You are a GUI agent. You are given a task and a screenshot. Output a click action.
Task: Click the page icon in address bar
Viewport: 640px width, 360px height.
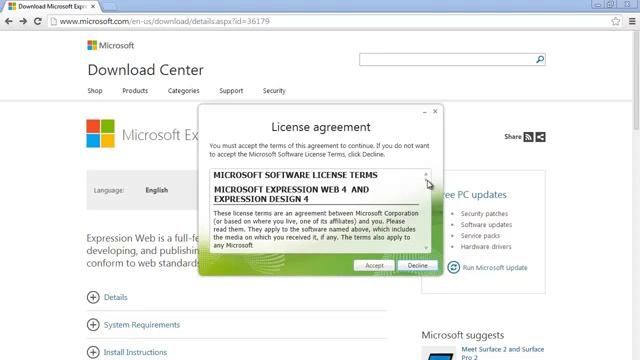(x=53, y=21)
